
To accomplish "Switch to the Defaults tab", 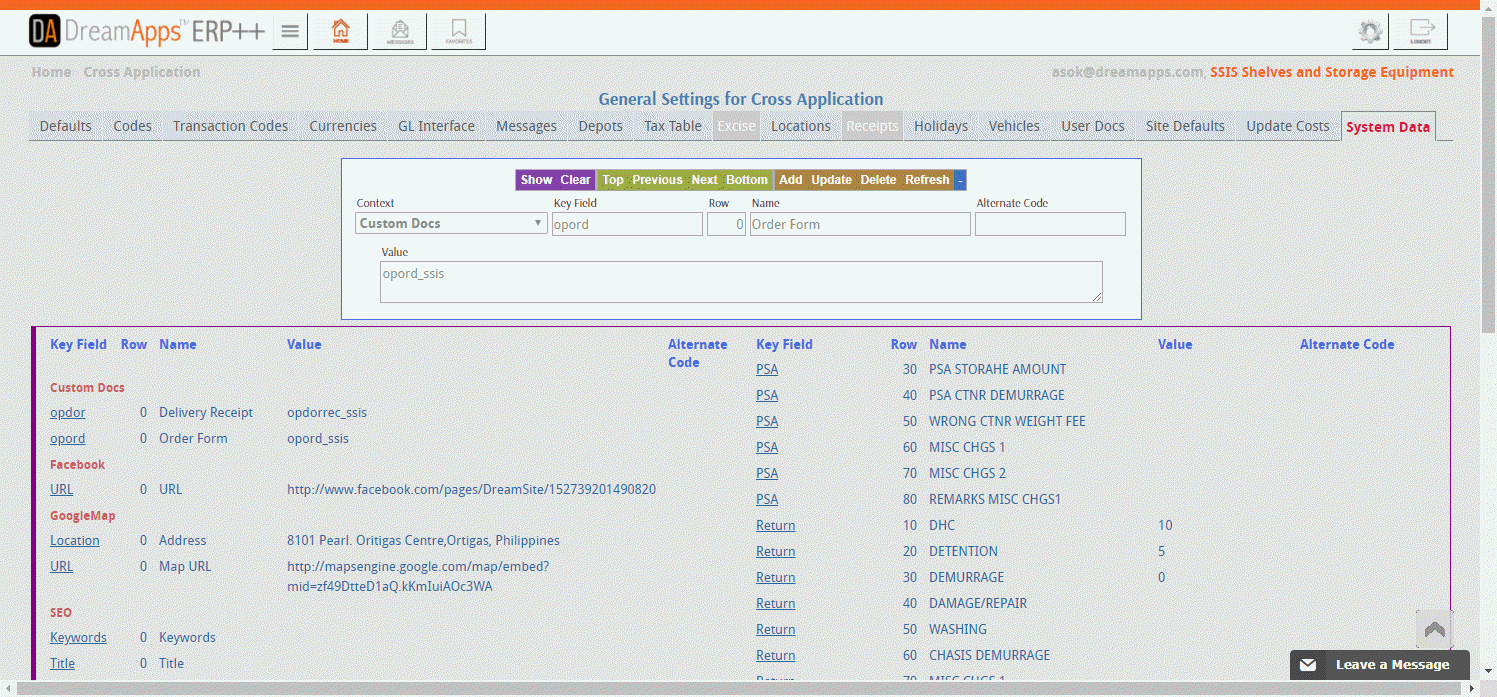I will (66, 126).
